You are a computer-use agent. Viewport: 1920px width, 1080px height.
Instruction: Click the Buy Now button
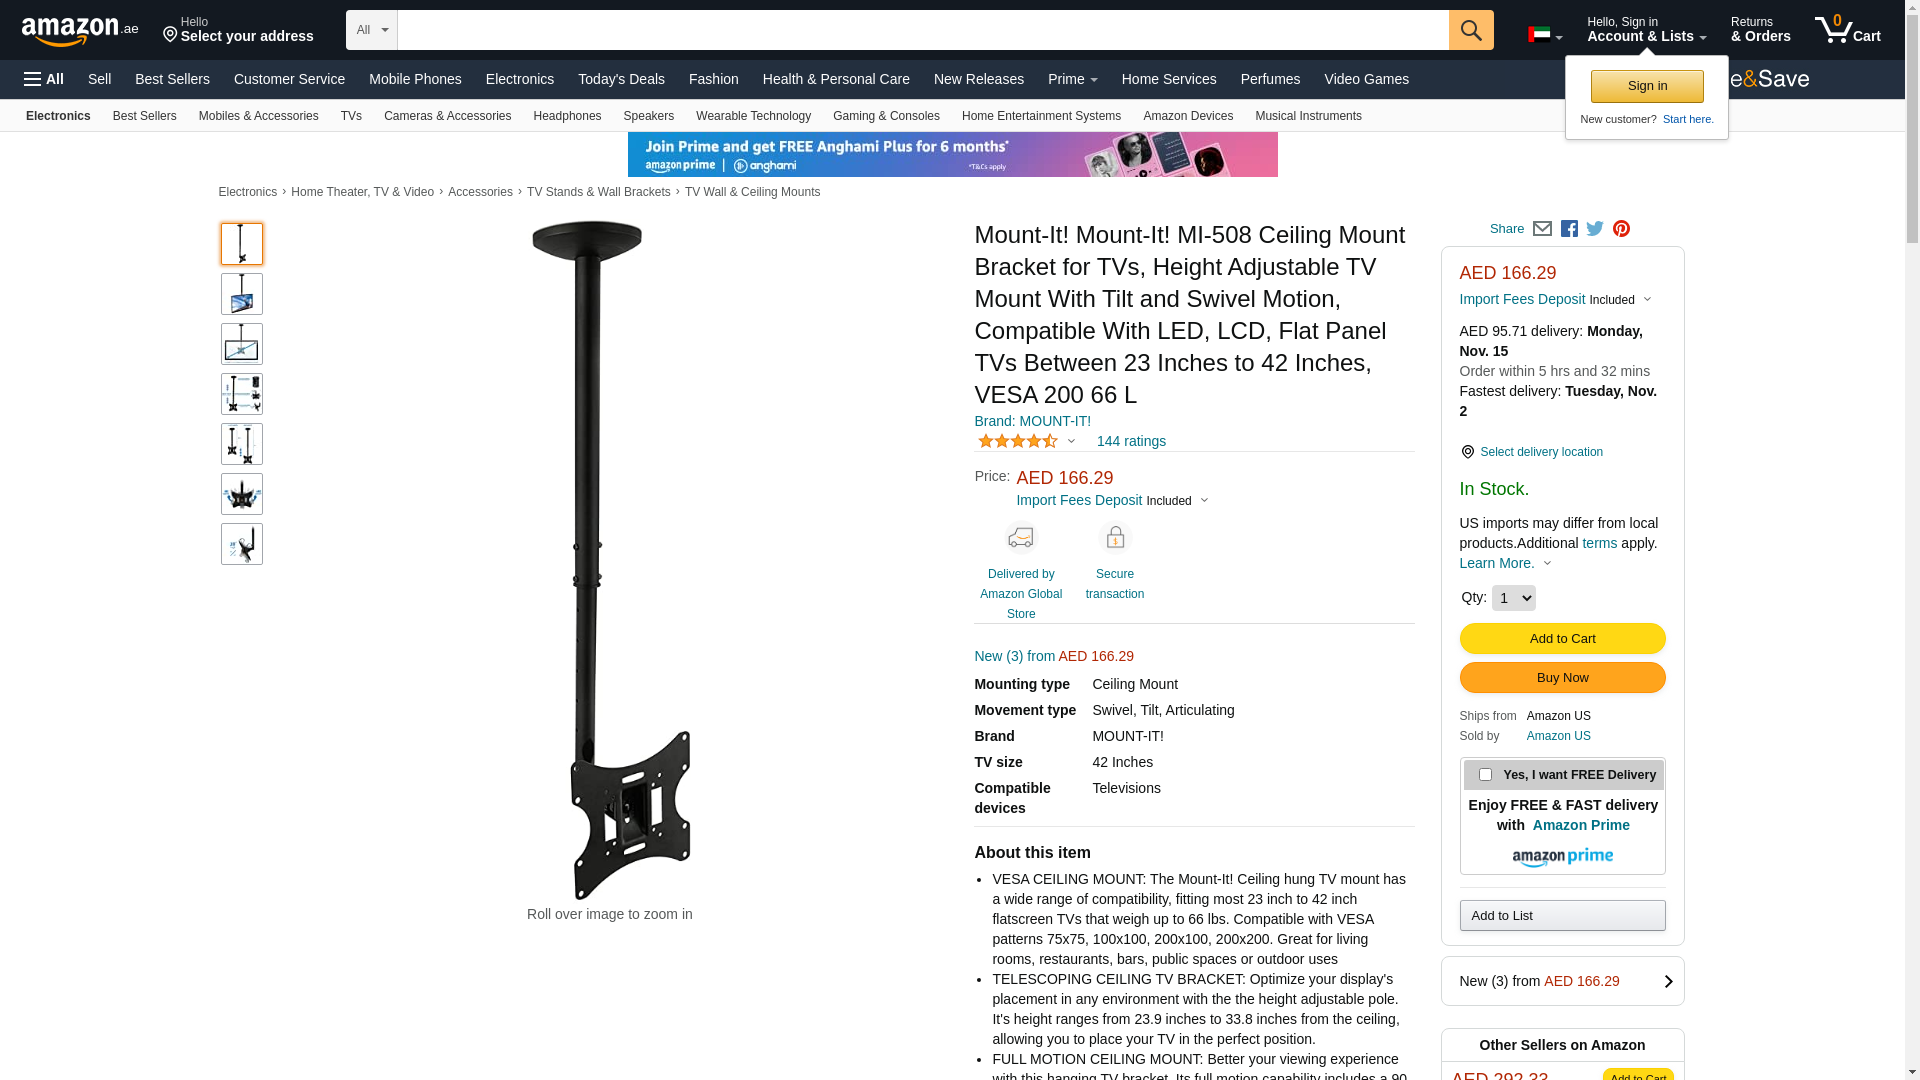point(1562,678)
